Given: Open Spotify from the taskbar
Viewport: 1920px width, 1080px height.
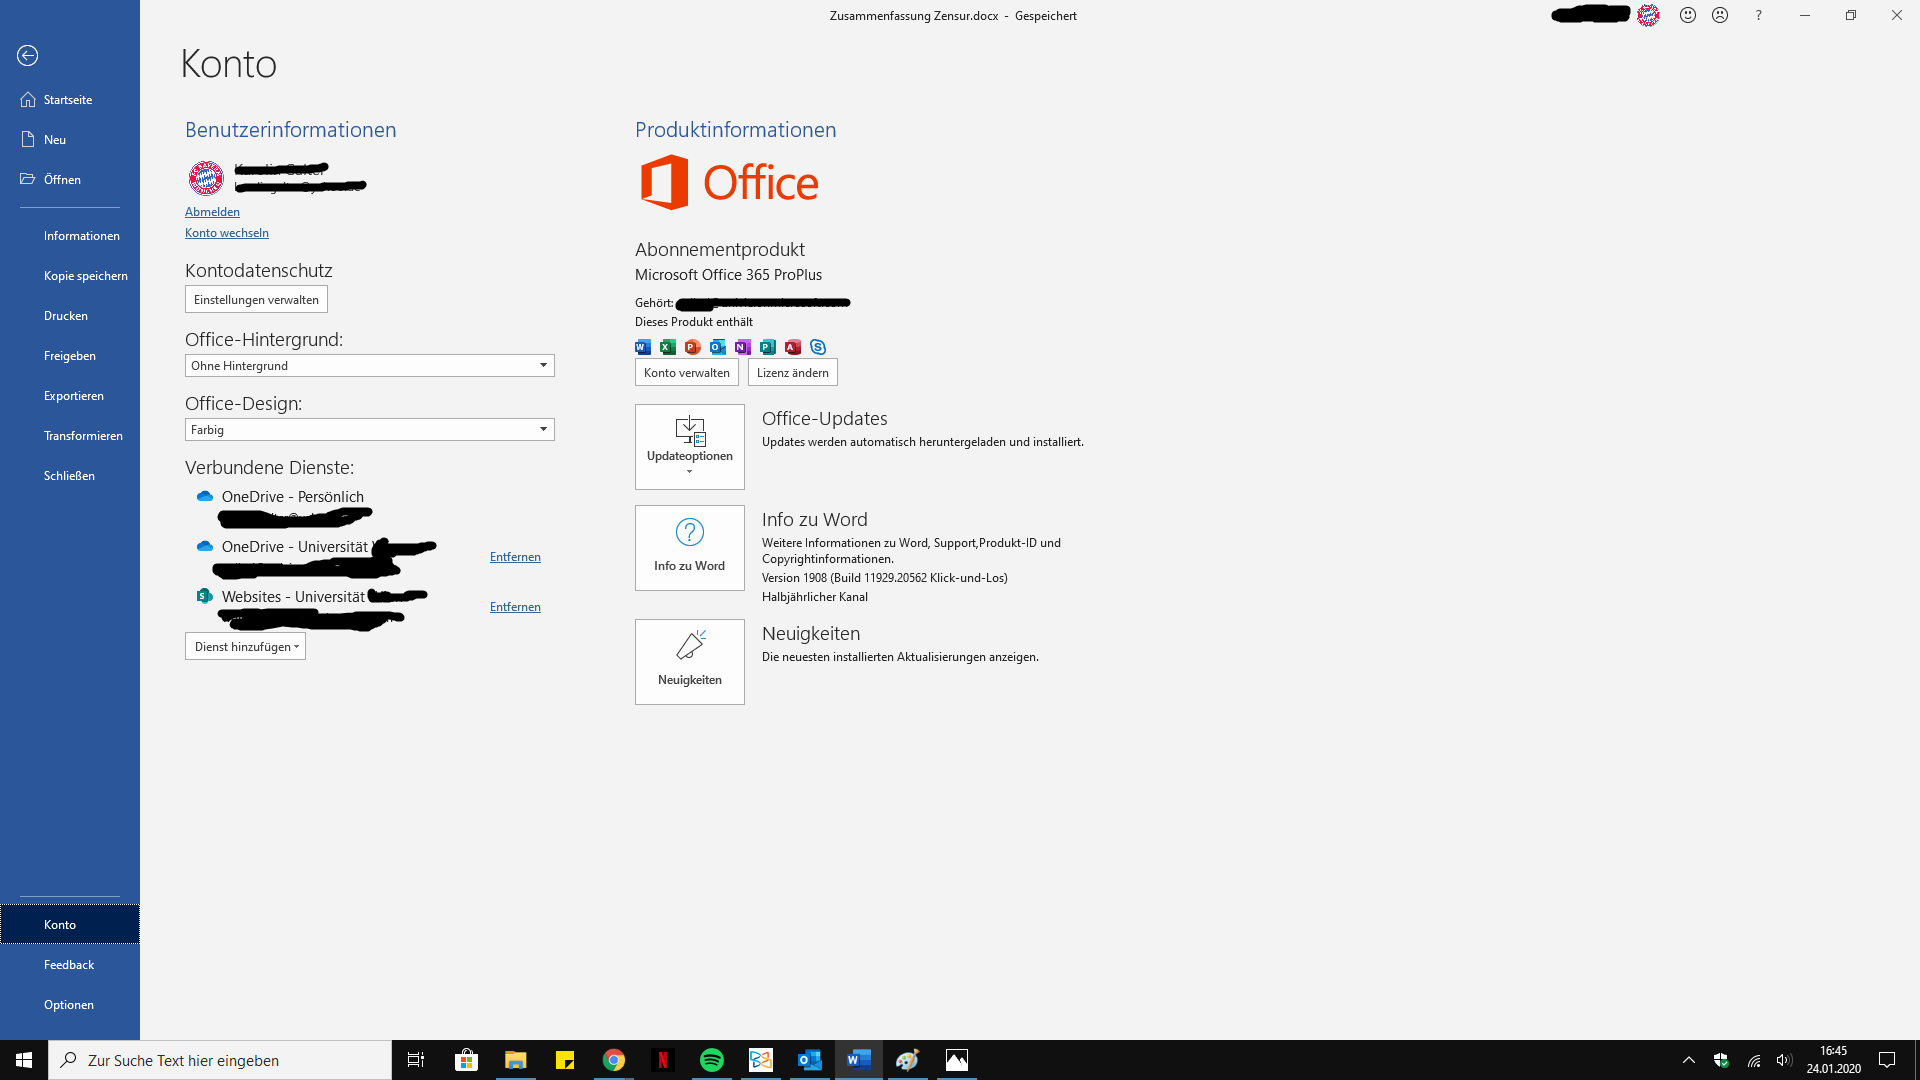Looking at the screenshot, I should pyautogui.click(x=711, y=1060).
